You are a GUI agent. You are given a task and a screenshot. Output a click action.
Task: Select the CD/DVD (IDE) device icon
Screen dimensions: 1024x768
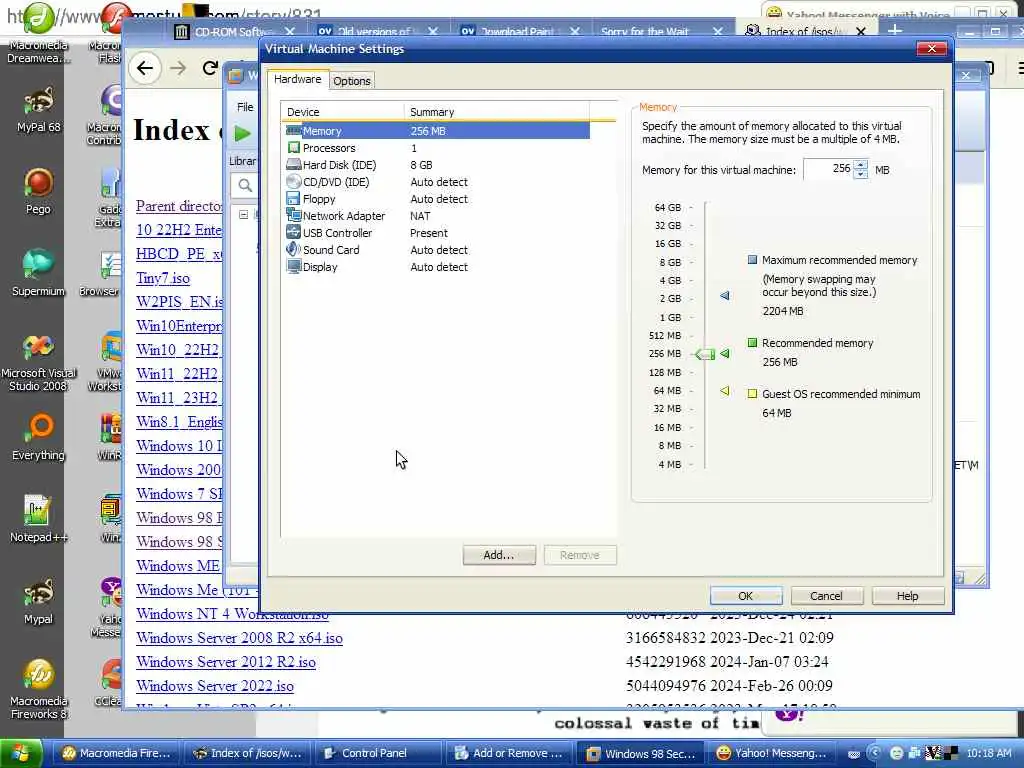tap(294, 182)
